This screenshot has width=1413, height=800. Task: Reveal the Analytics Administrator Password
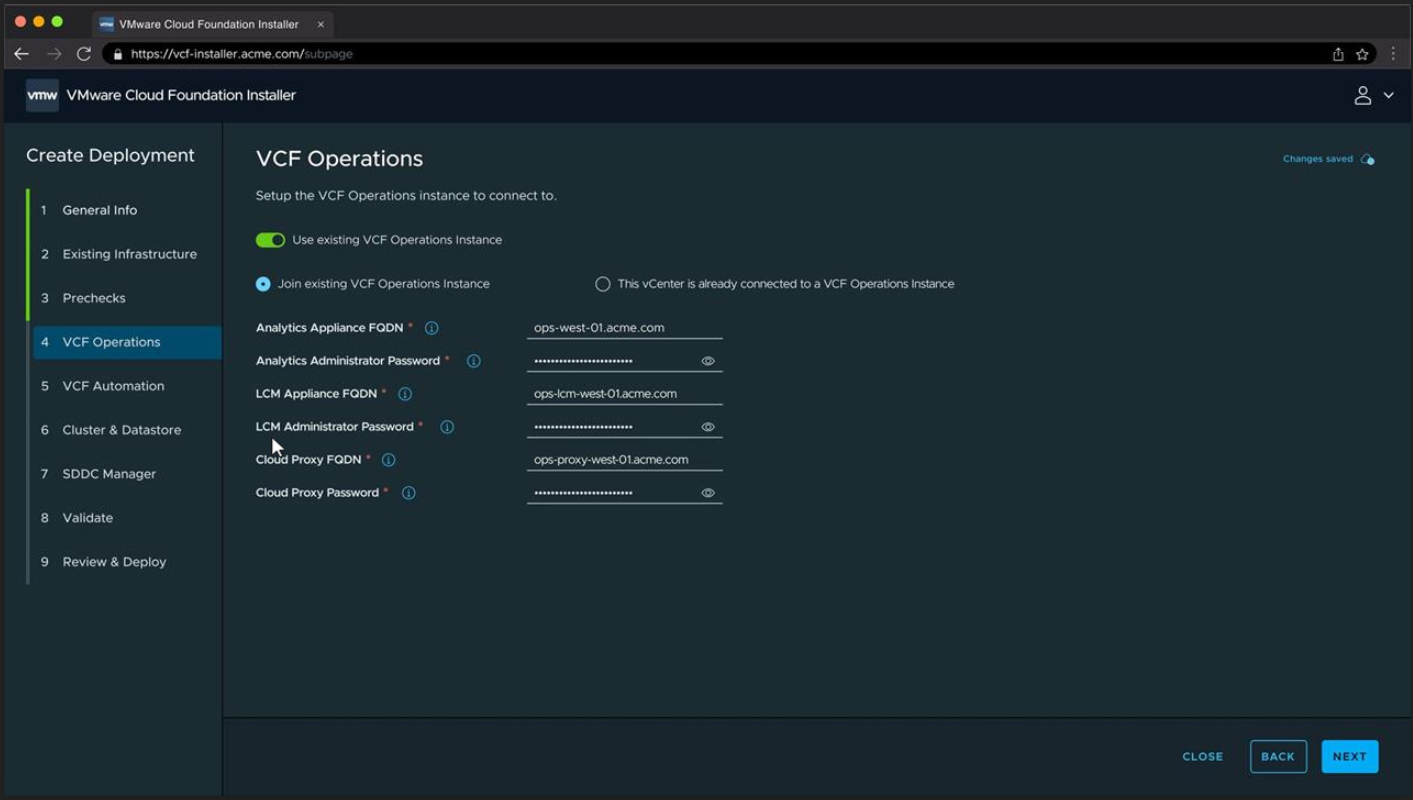click(708, 361)
